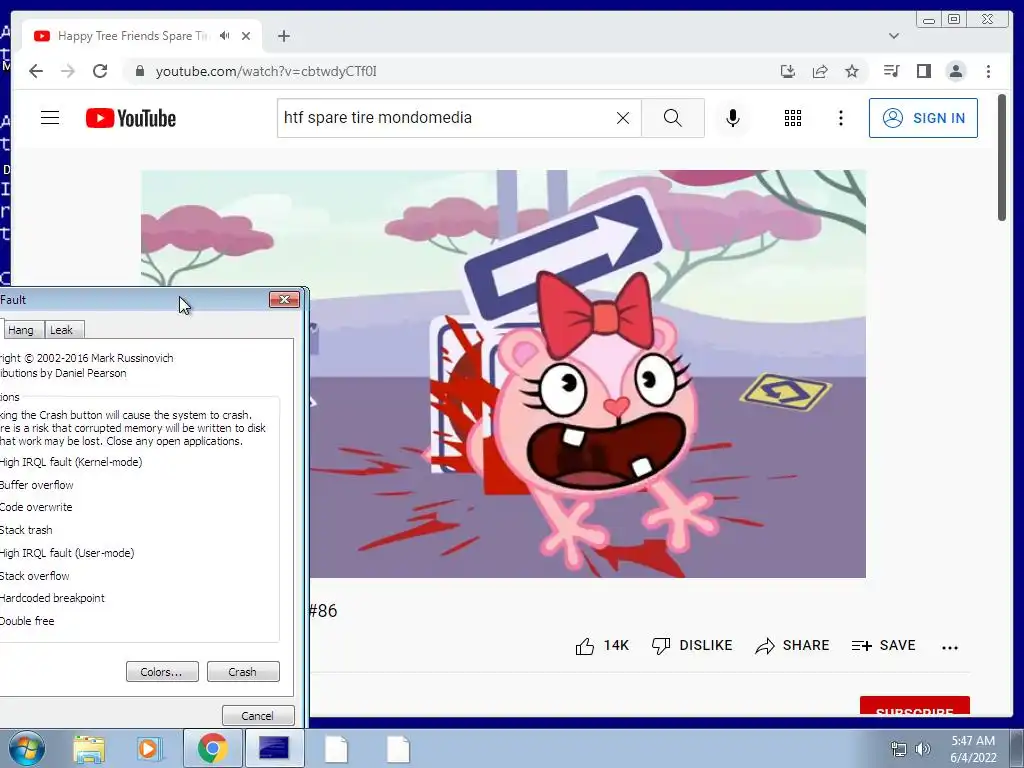Toggle Chrome side panel icon
Screen dimensions: 1024x768
click(x=923, y=71)
